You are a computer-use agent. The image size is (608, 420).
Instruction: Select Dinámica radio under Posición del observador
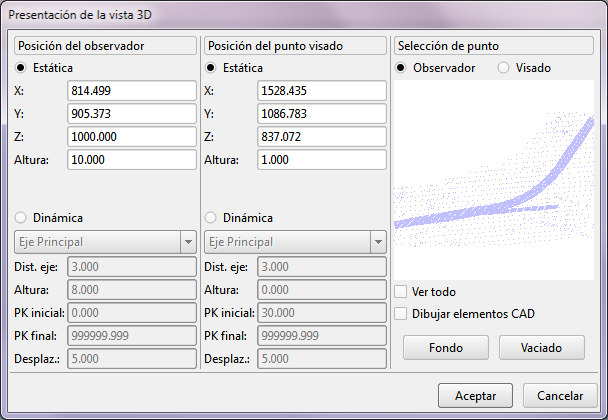(x=22, y=218)
